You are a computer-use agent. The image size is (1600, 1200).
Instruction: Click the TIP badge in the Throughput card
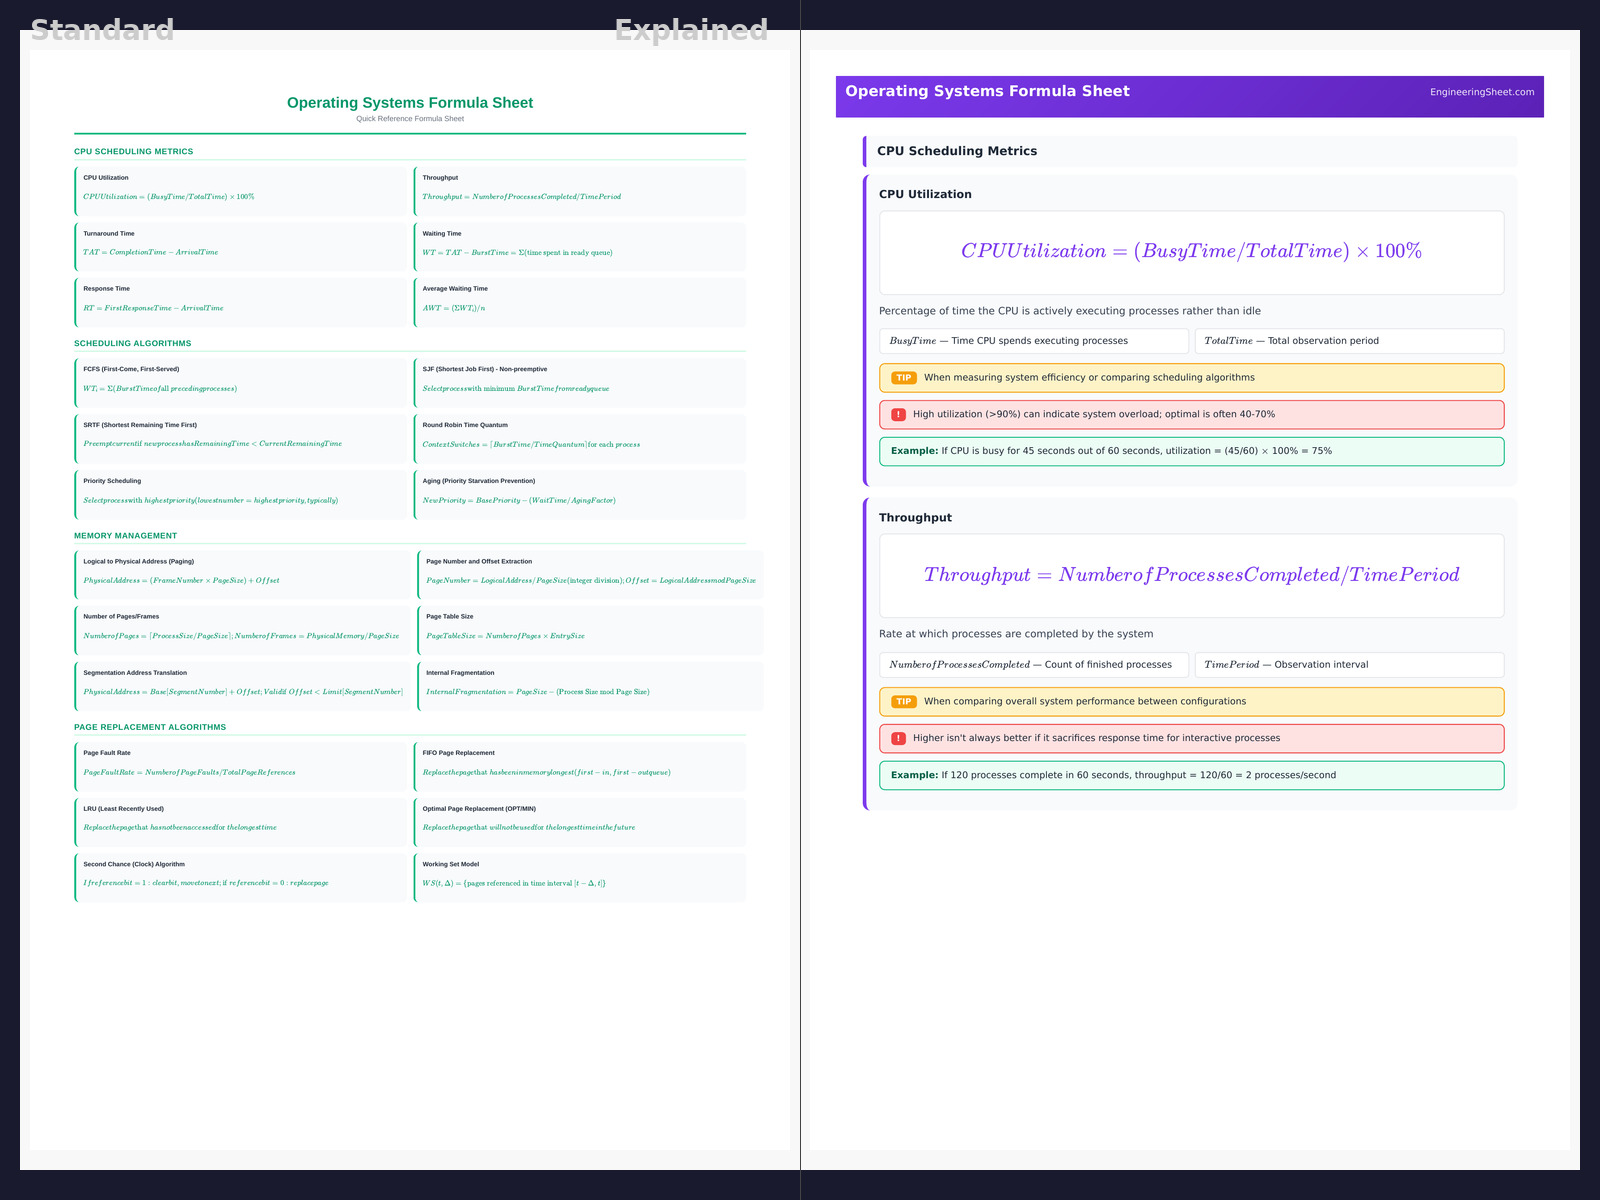tap(903, 702)
